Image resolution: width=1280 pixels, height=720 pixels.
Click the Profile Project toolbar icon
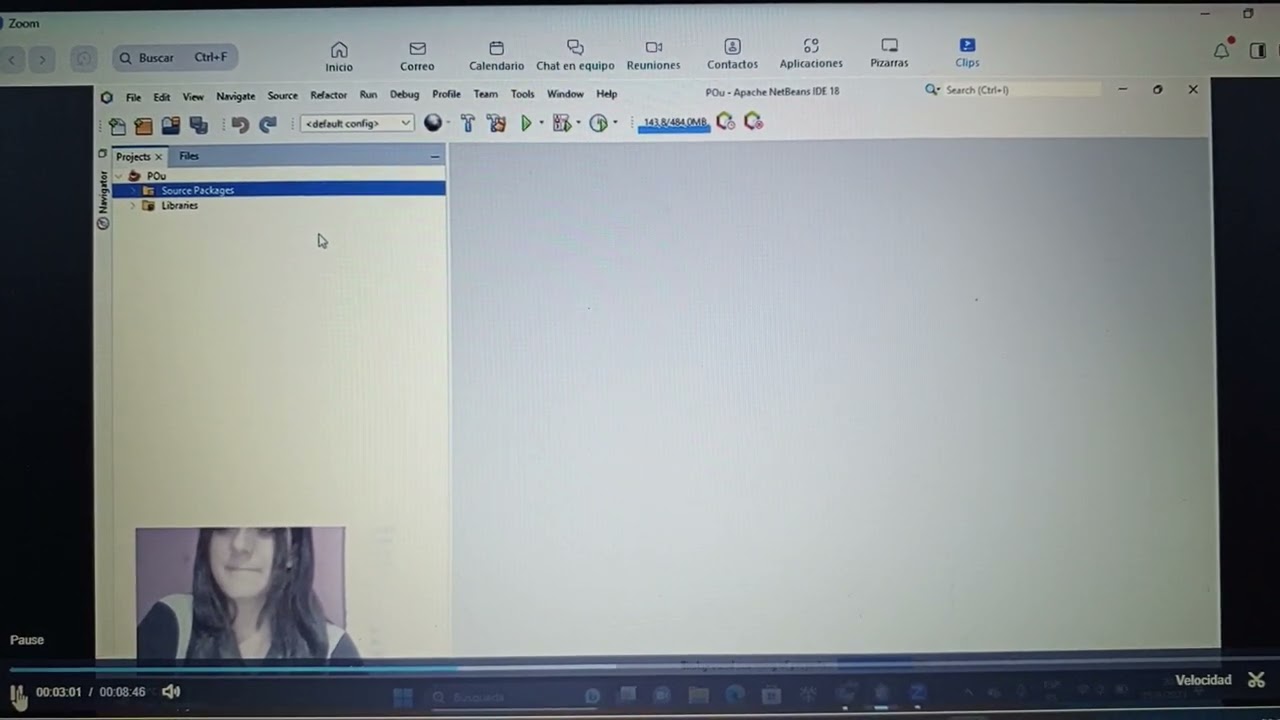point(598,123)
